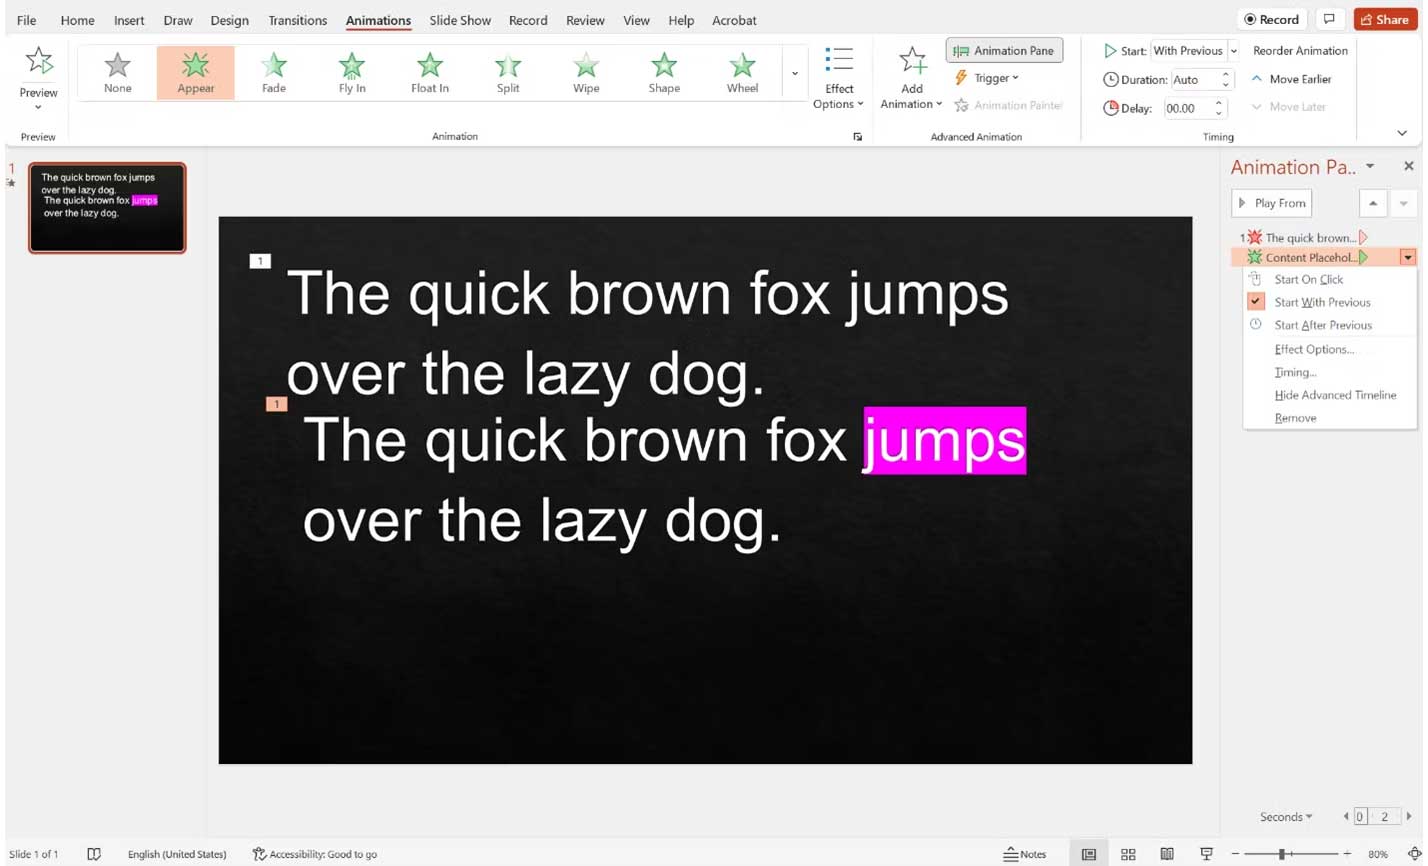Click the Play From button in Animation Pane
This screenshot has height=866, width=1428.
point(1271,203)
